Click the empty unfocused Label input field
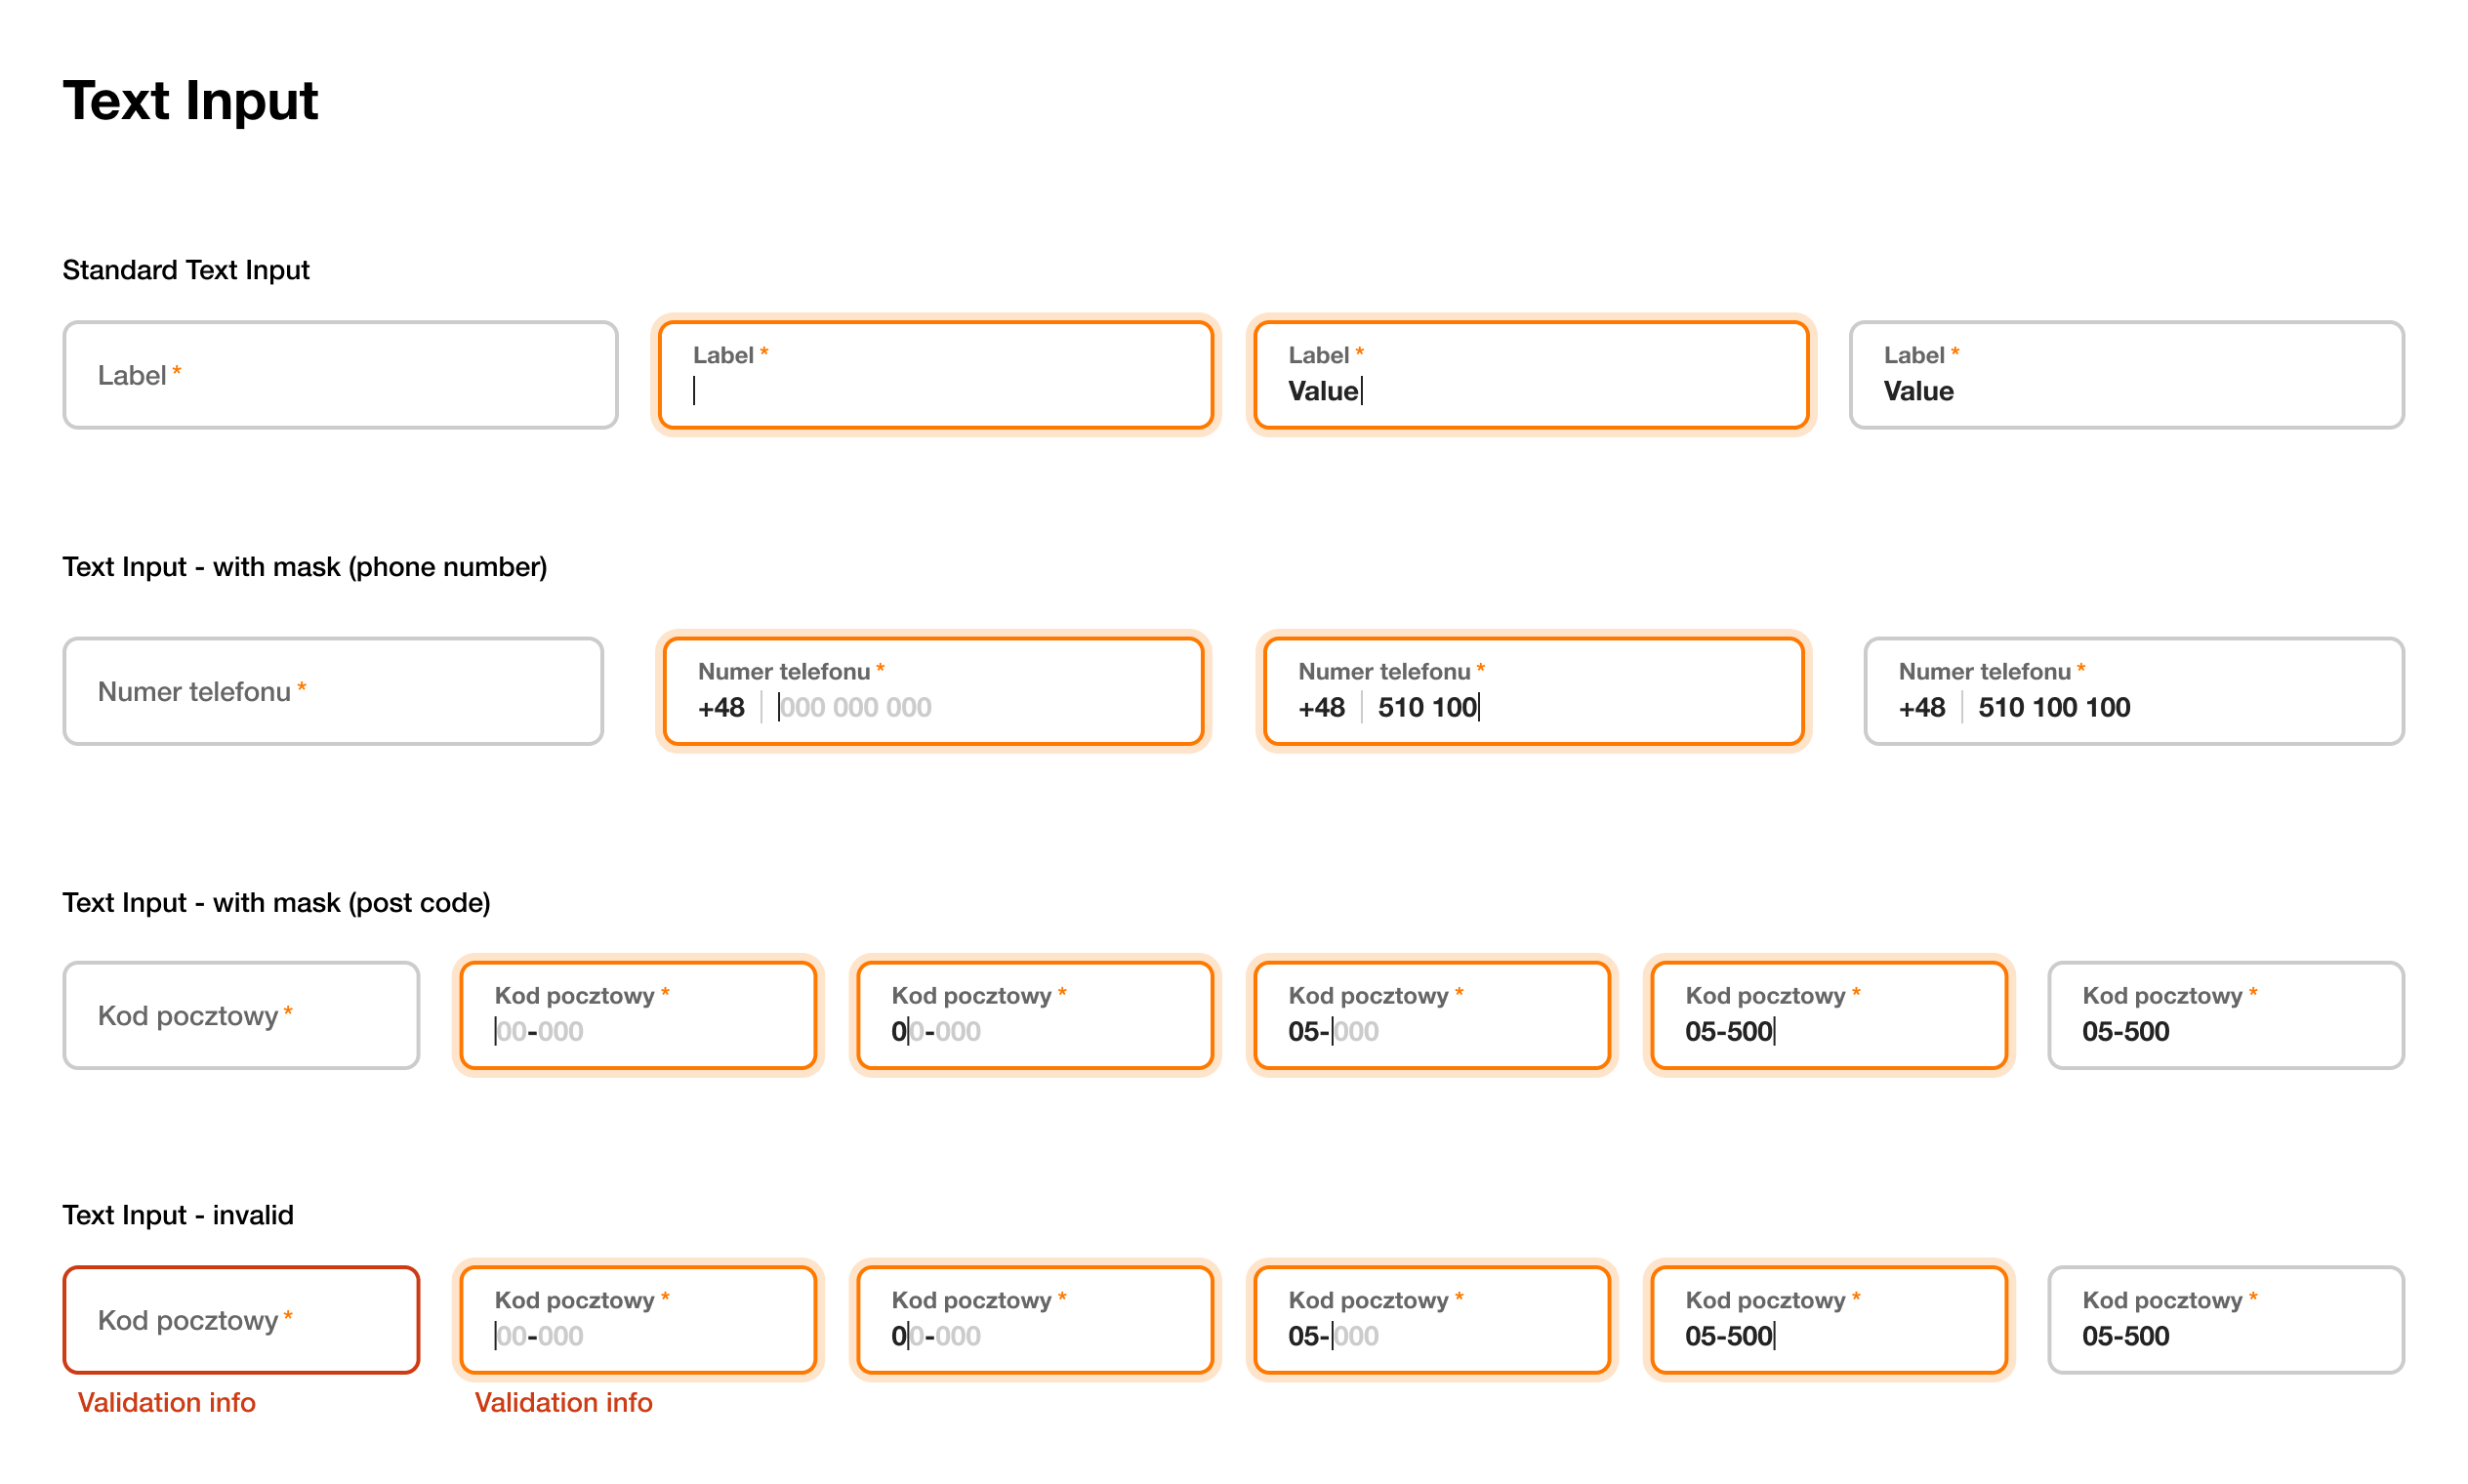The image size is (2468, 1484). point(340,375)
